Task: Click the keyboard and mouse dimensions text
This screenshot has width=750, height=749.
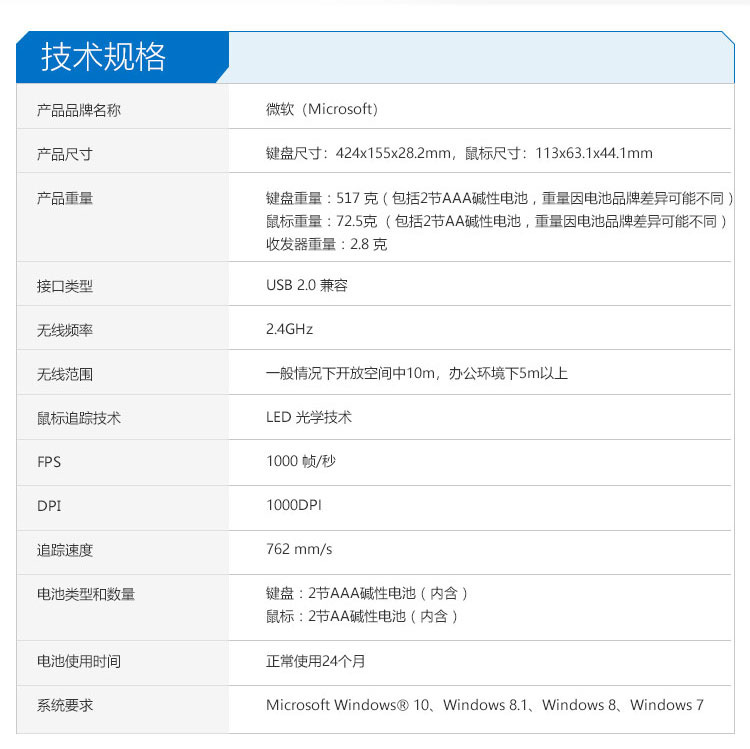Action: [459, 153]
